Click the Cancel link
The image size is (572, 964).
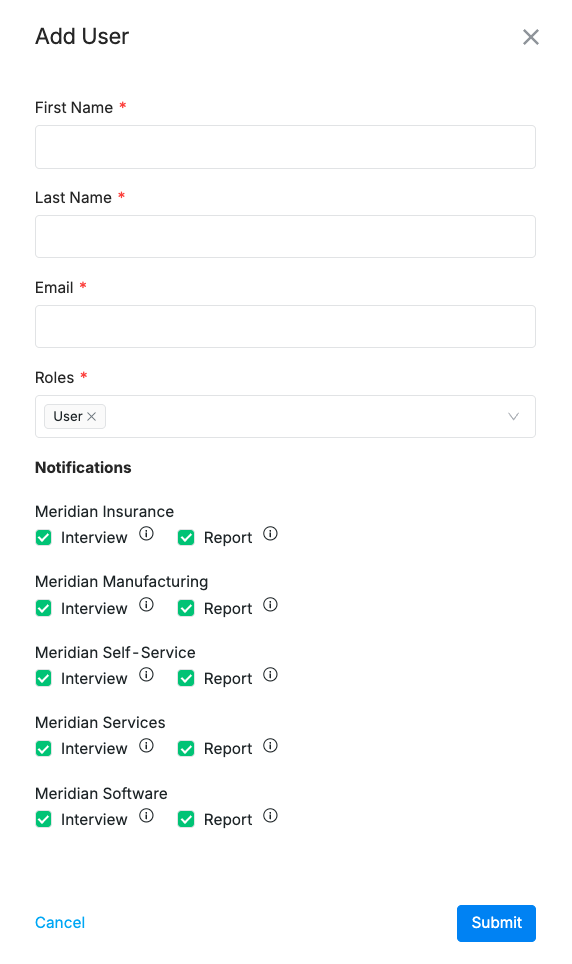pyautogui.click(x=60, y=923)
